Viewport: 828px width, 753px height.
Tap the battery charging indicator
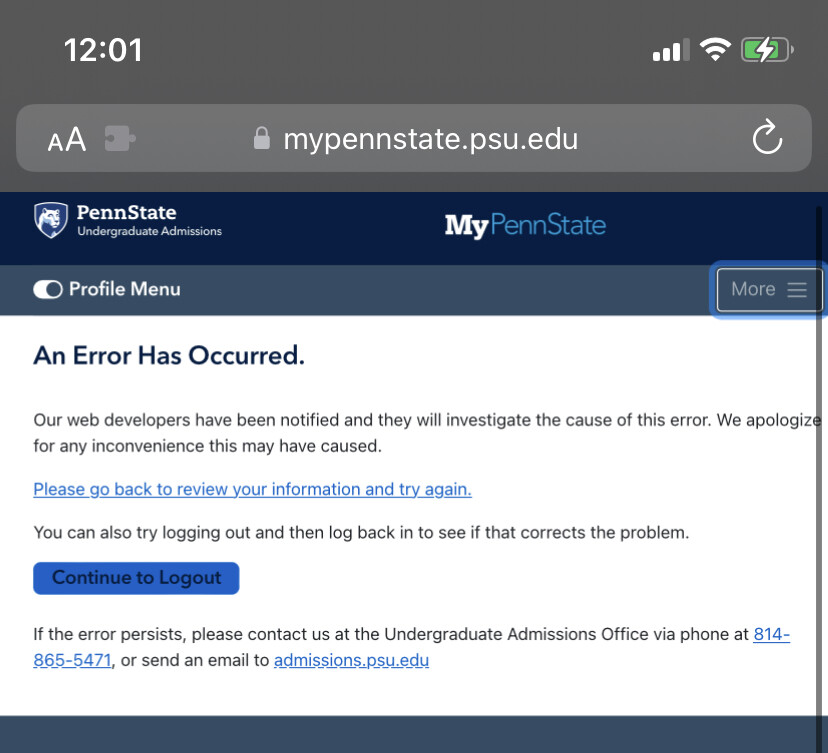[767, 50]
